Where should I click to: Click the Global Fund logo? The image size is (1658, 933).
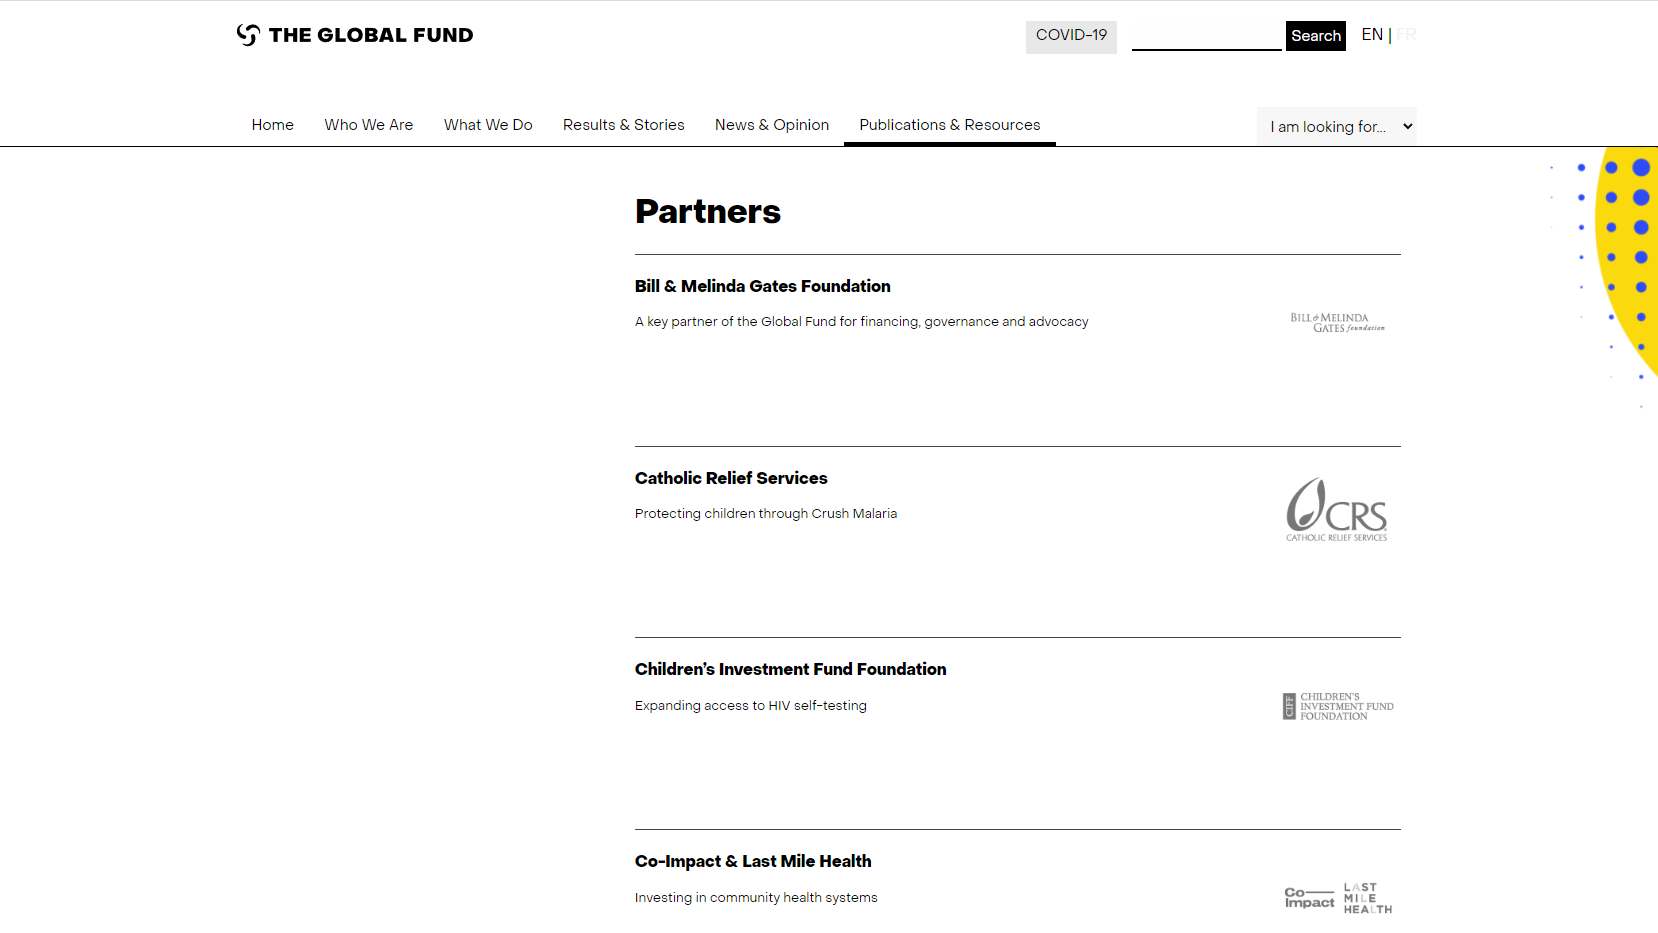[355, 35]
